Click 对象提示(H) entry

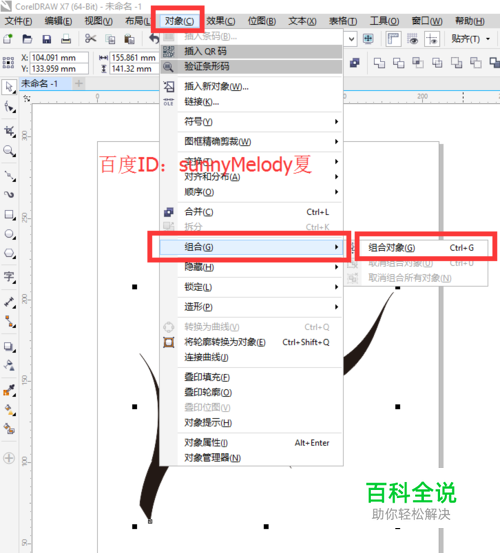tap(252, 423)
